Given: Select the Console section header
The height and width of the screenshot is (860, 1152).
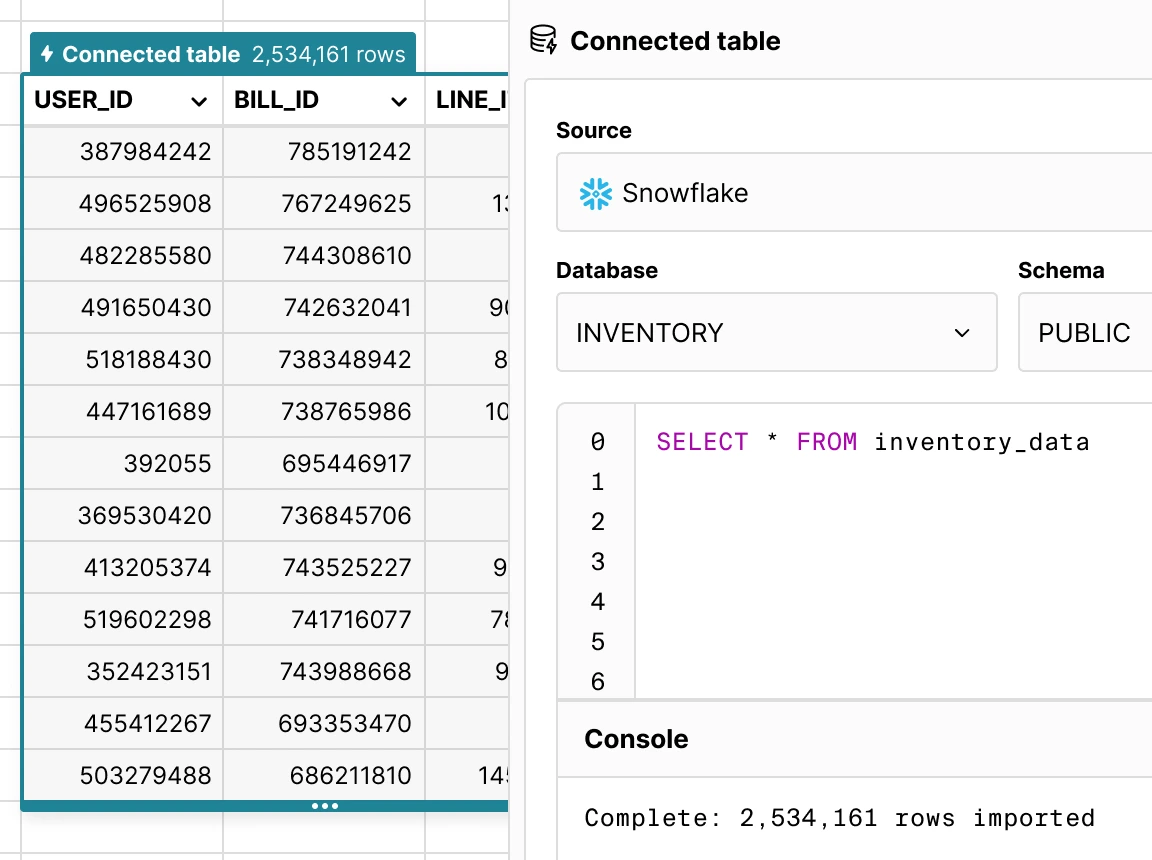Looking at the screenshot, I should tap(636, 739).
